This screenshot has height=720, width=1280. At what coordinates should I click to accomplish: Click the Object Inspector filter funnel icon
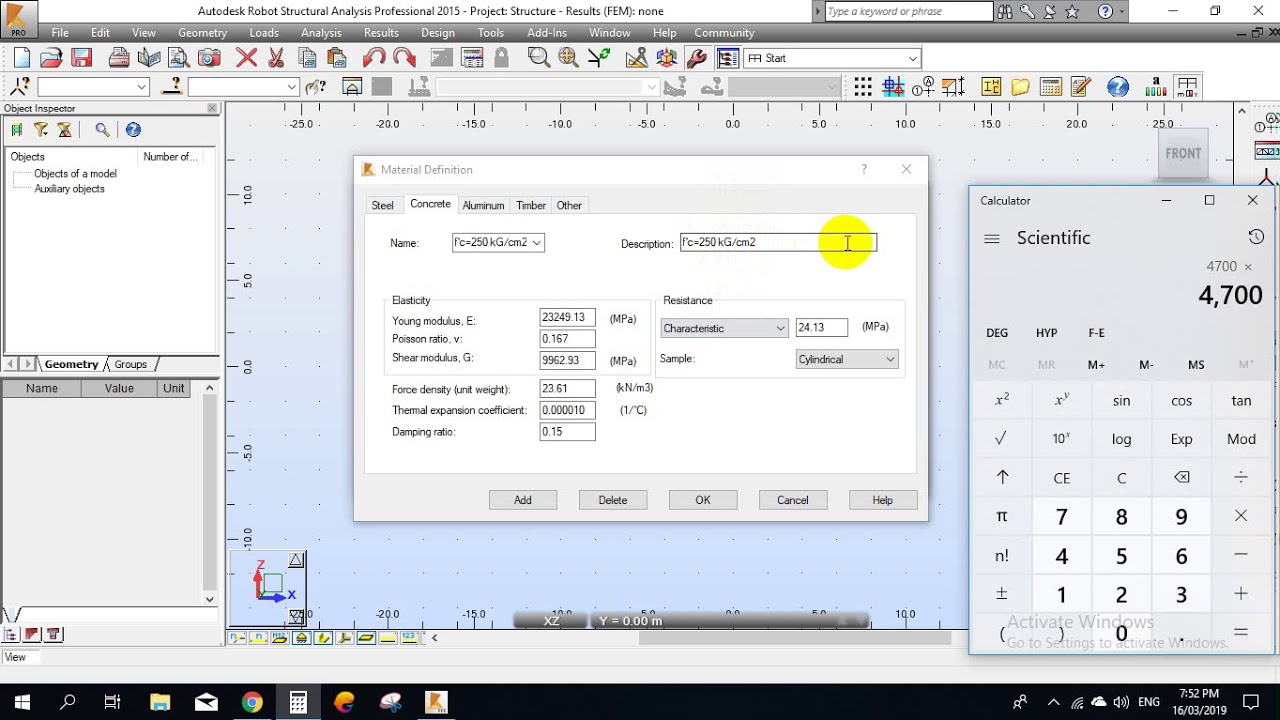coord(41,130)
